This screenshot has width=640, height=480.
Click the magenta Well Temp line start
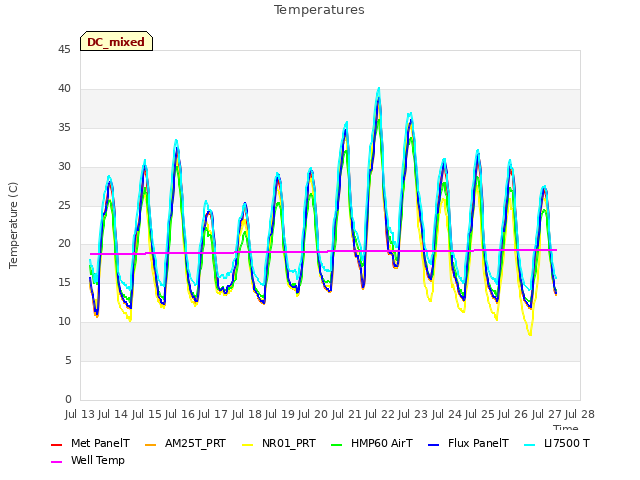91,254
